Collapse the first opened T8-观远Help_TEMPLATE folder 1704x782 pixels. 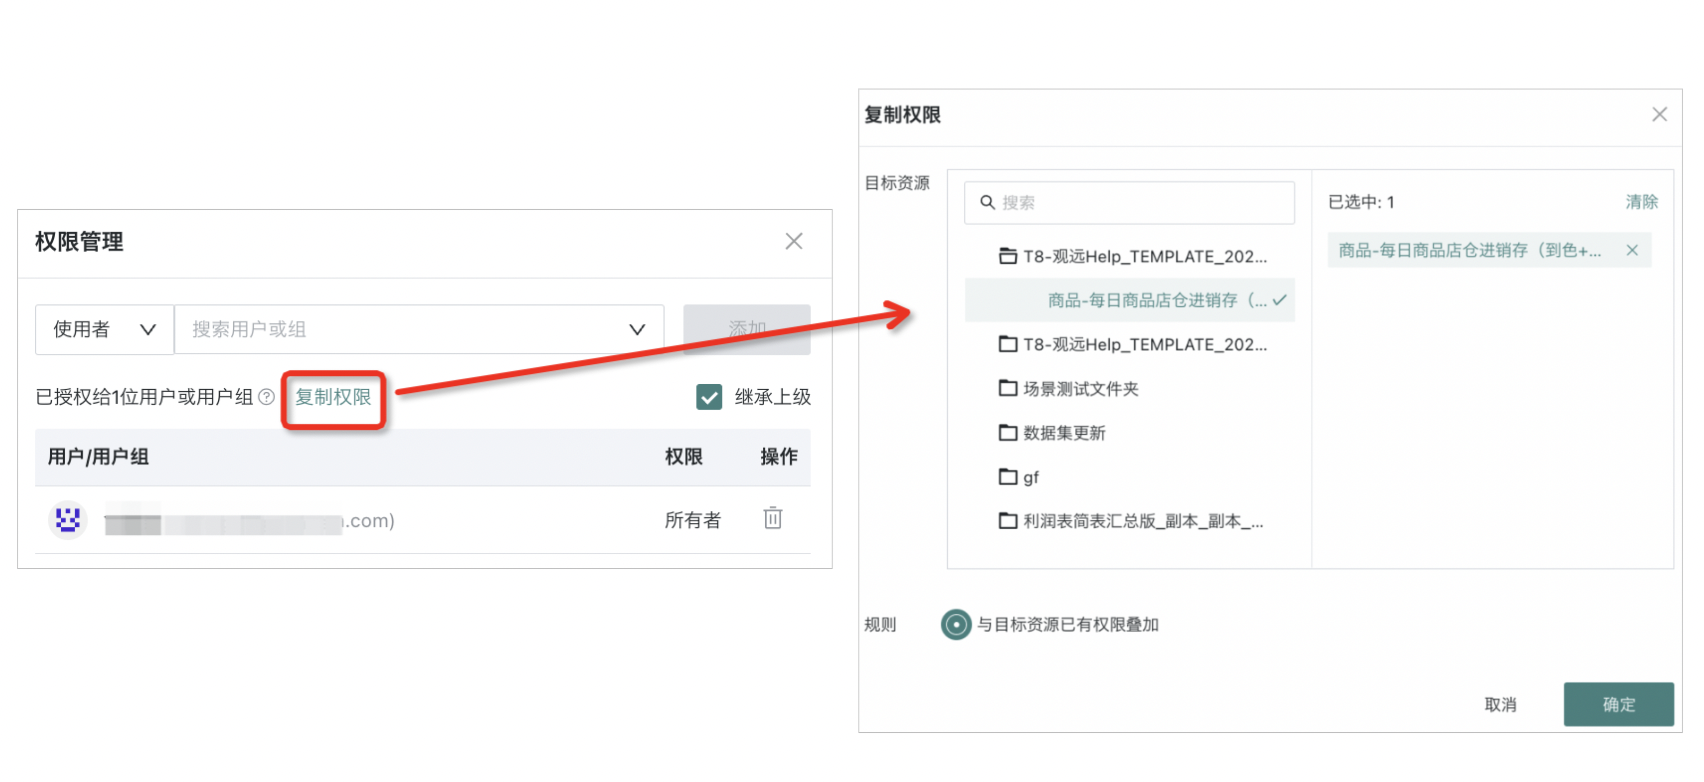(x=1008, y=257)
